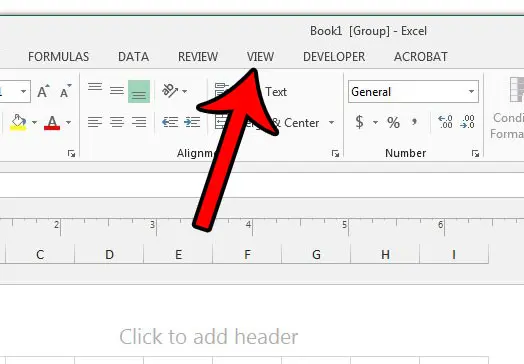The image size is (524, 364).
Task: Select column E header
Action: click(x=178, y=254)
